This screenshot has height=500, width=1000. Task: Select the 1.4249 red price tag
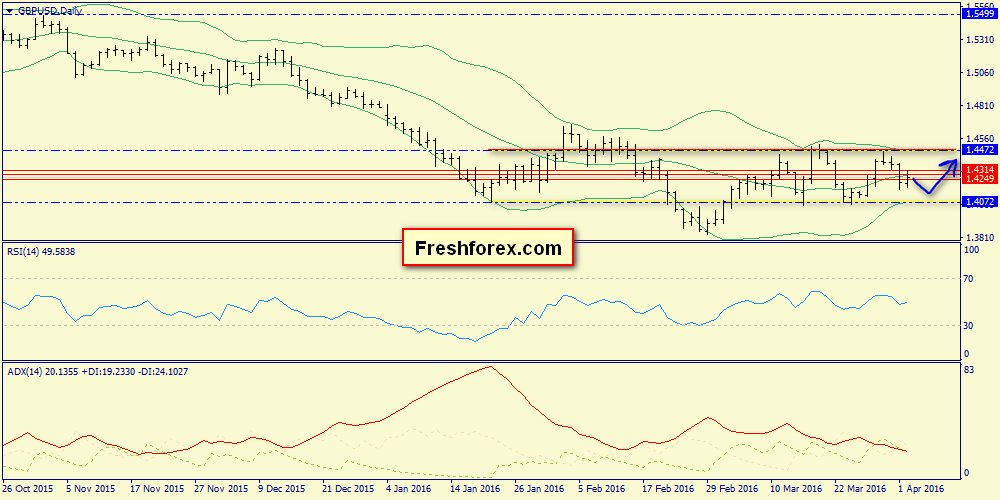point(978,178)
